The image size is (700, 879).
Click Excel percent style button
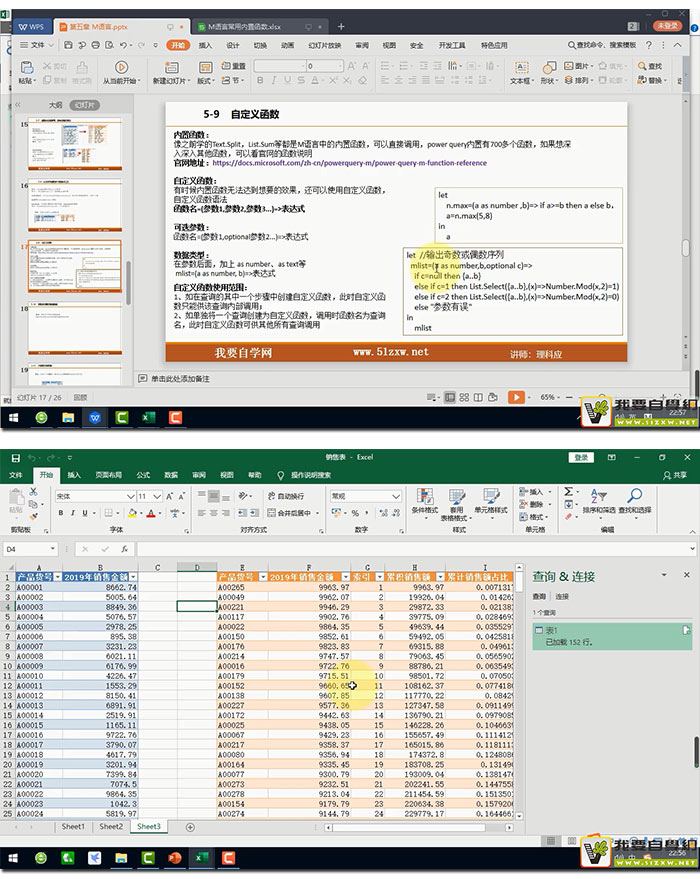click(355, 513)
